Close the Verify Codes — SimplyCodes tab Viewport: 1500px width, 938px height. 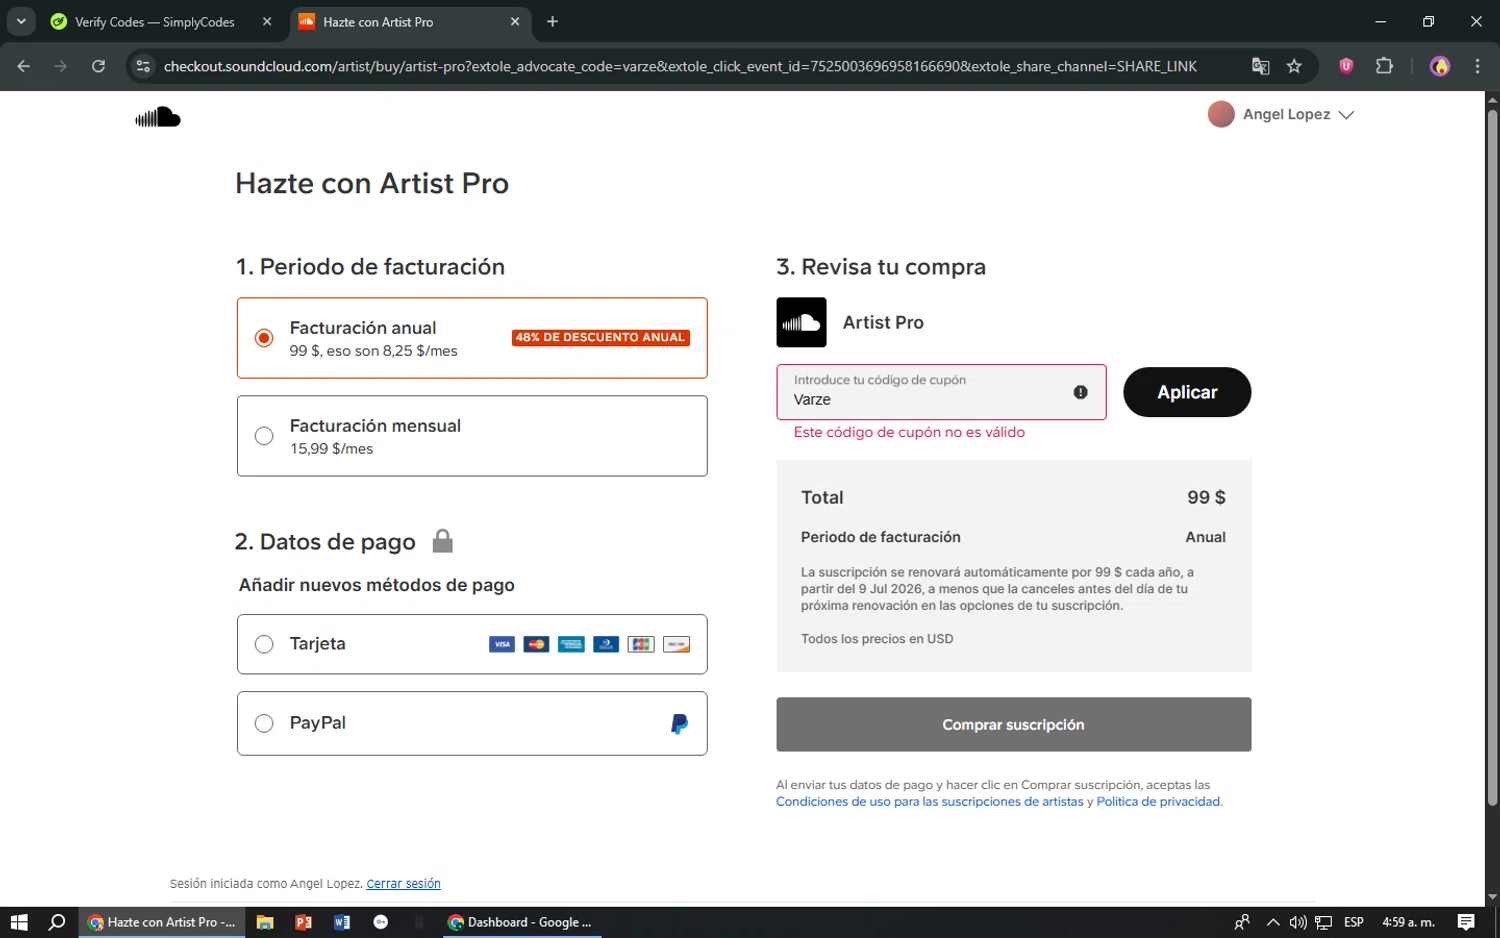267,22
